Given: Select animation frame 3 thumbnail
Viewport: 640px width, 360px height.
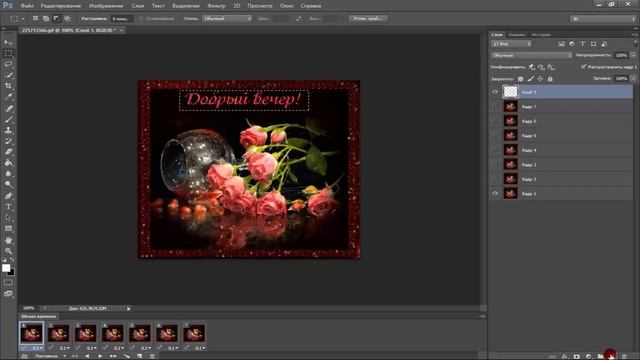Looking at the screenshot, I should coord(86,333).
